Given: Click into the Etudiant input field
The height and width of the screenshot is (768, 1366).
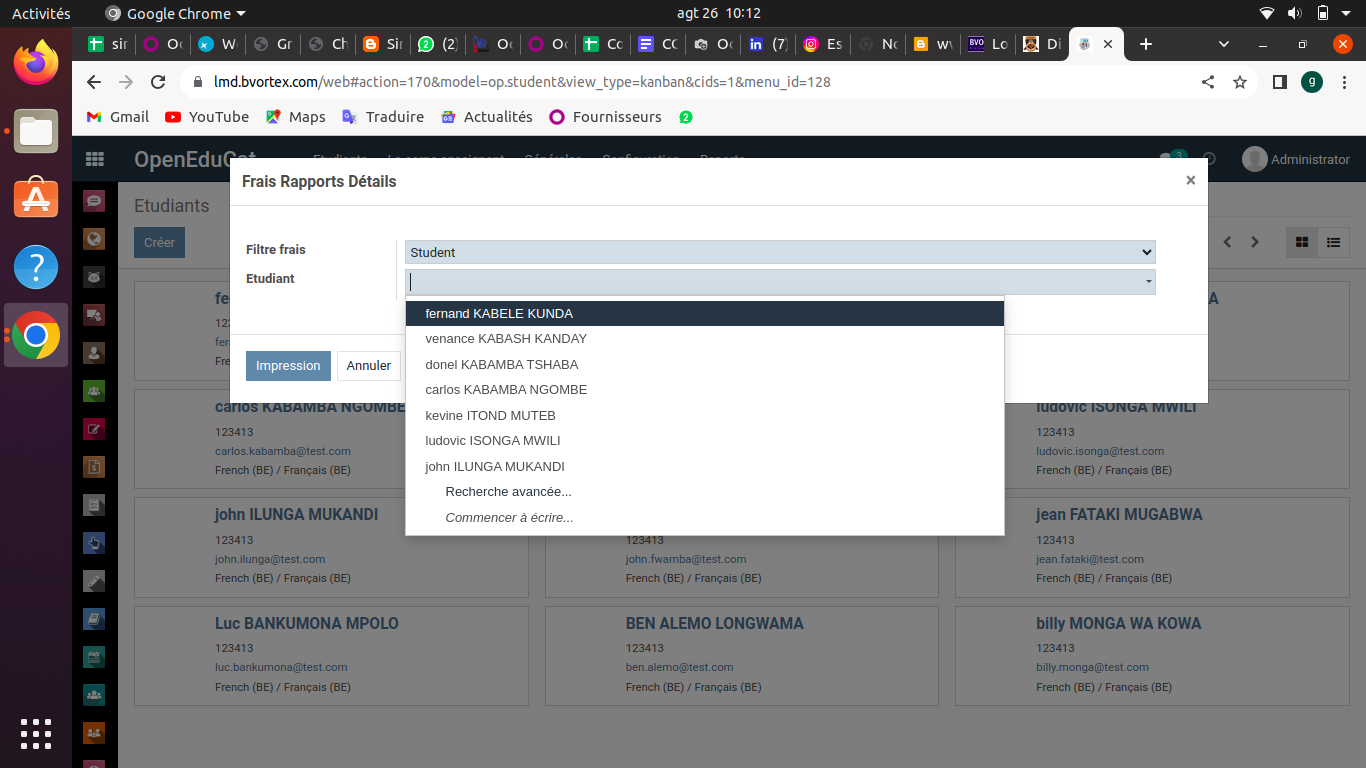Looking at the screenshot, I should (770, 282).
